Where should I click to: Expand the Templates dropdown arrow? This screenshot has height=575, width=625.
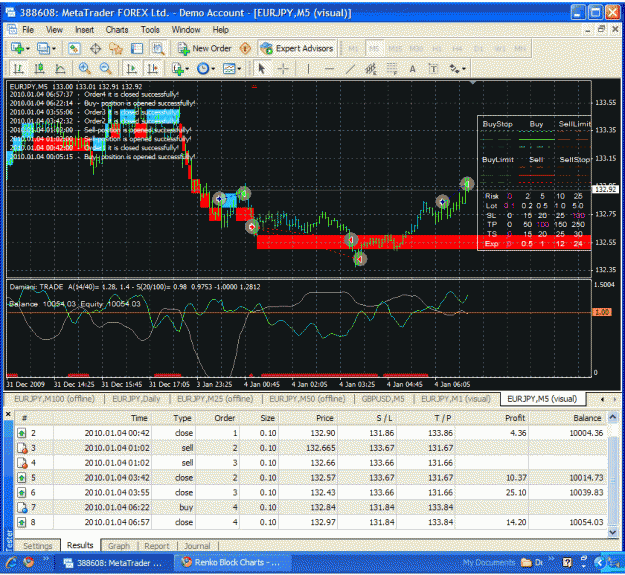[x=239, y=69]
